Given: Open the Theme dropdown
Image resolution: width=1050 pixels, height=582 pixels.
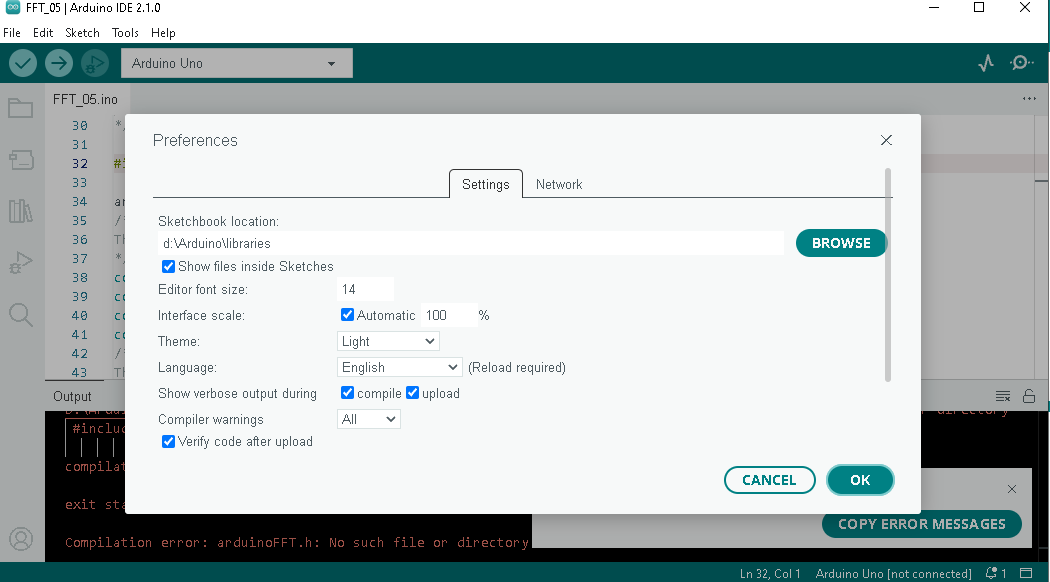Looking at the screenshot, I should pos(388,341).
